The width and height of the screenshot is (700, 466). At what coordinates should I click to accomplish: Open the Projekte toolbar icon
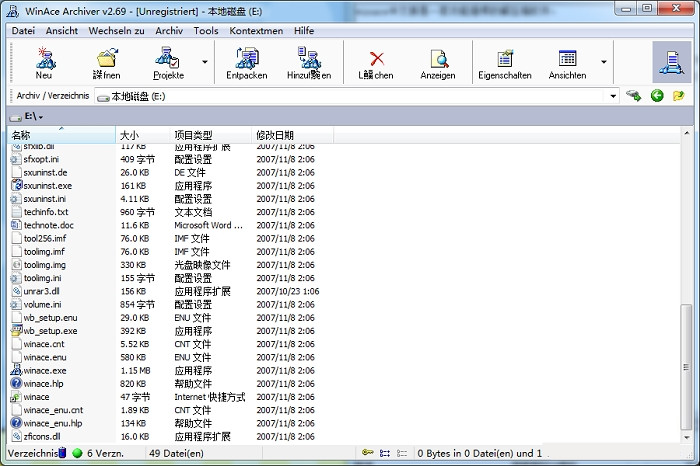tap(167, 58)
